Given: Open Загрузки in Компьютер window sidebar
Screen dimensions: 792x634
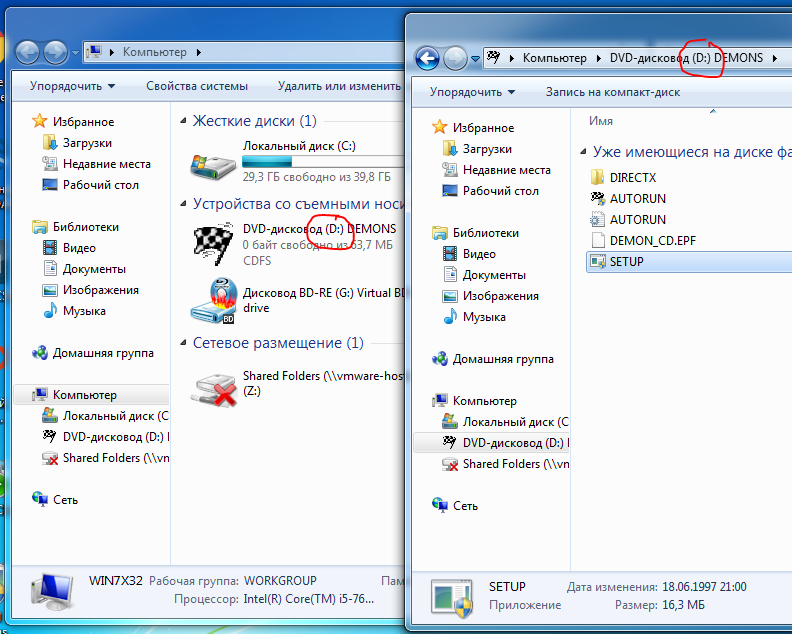Looking at the screenshot, I should [87, 143].
